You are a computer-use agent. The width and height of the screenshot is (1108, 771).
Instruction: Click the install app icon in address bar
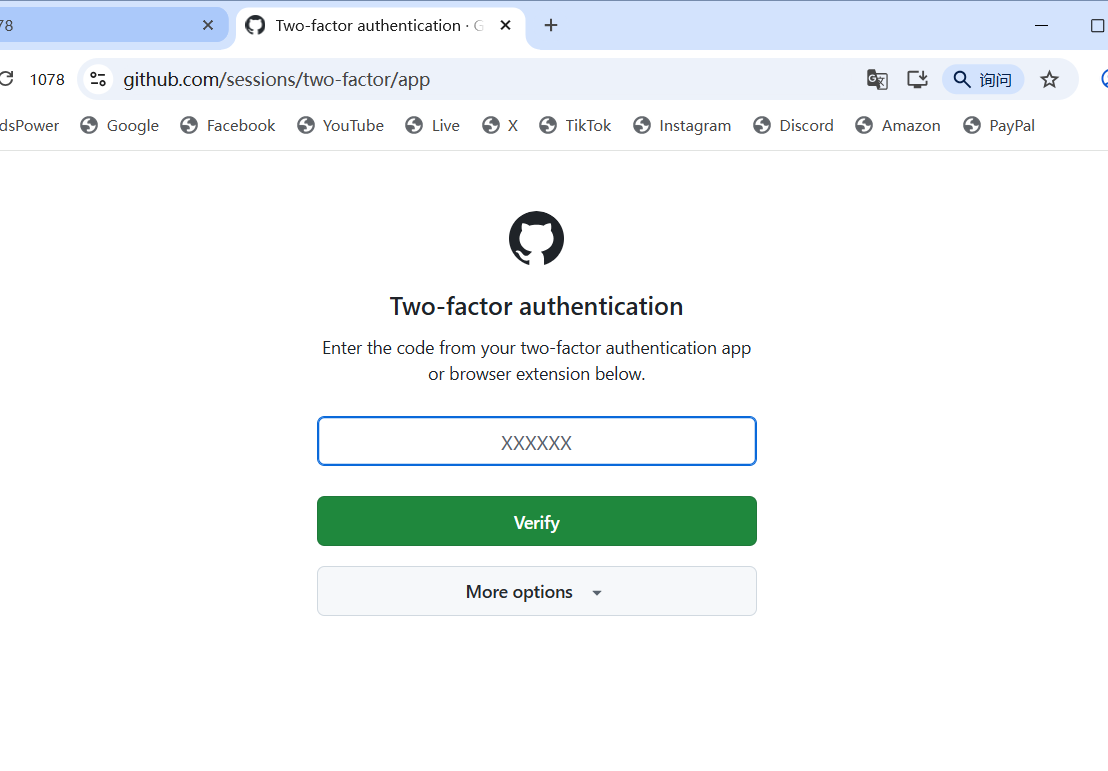[917, 79]
